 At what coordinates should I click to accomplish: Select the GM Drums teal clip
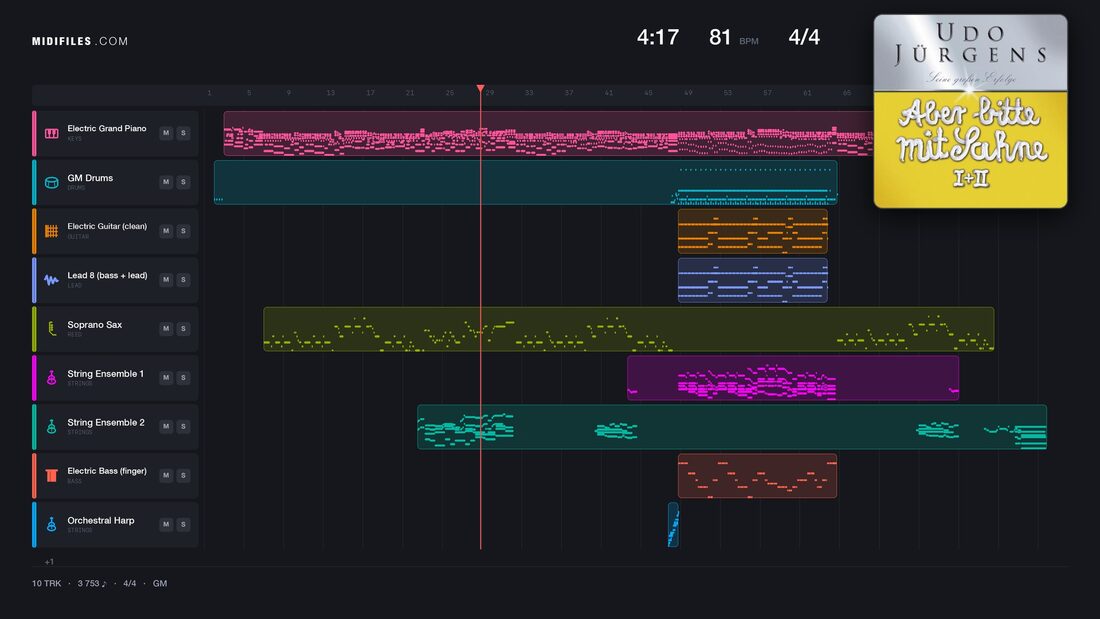point(525,182)
